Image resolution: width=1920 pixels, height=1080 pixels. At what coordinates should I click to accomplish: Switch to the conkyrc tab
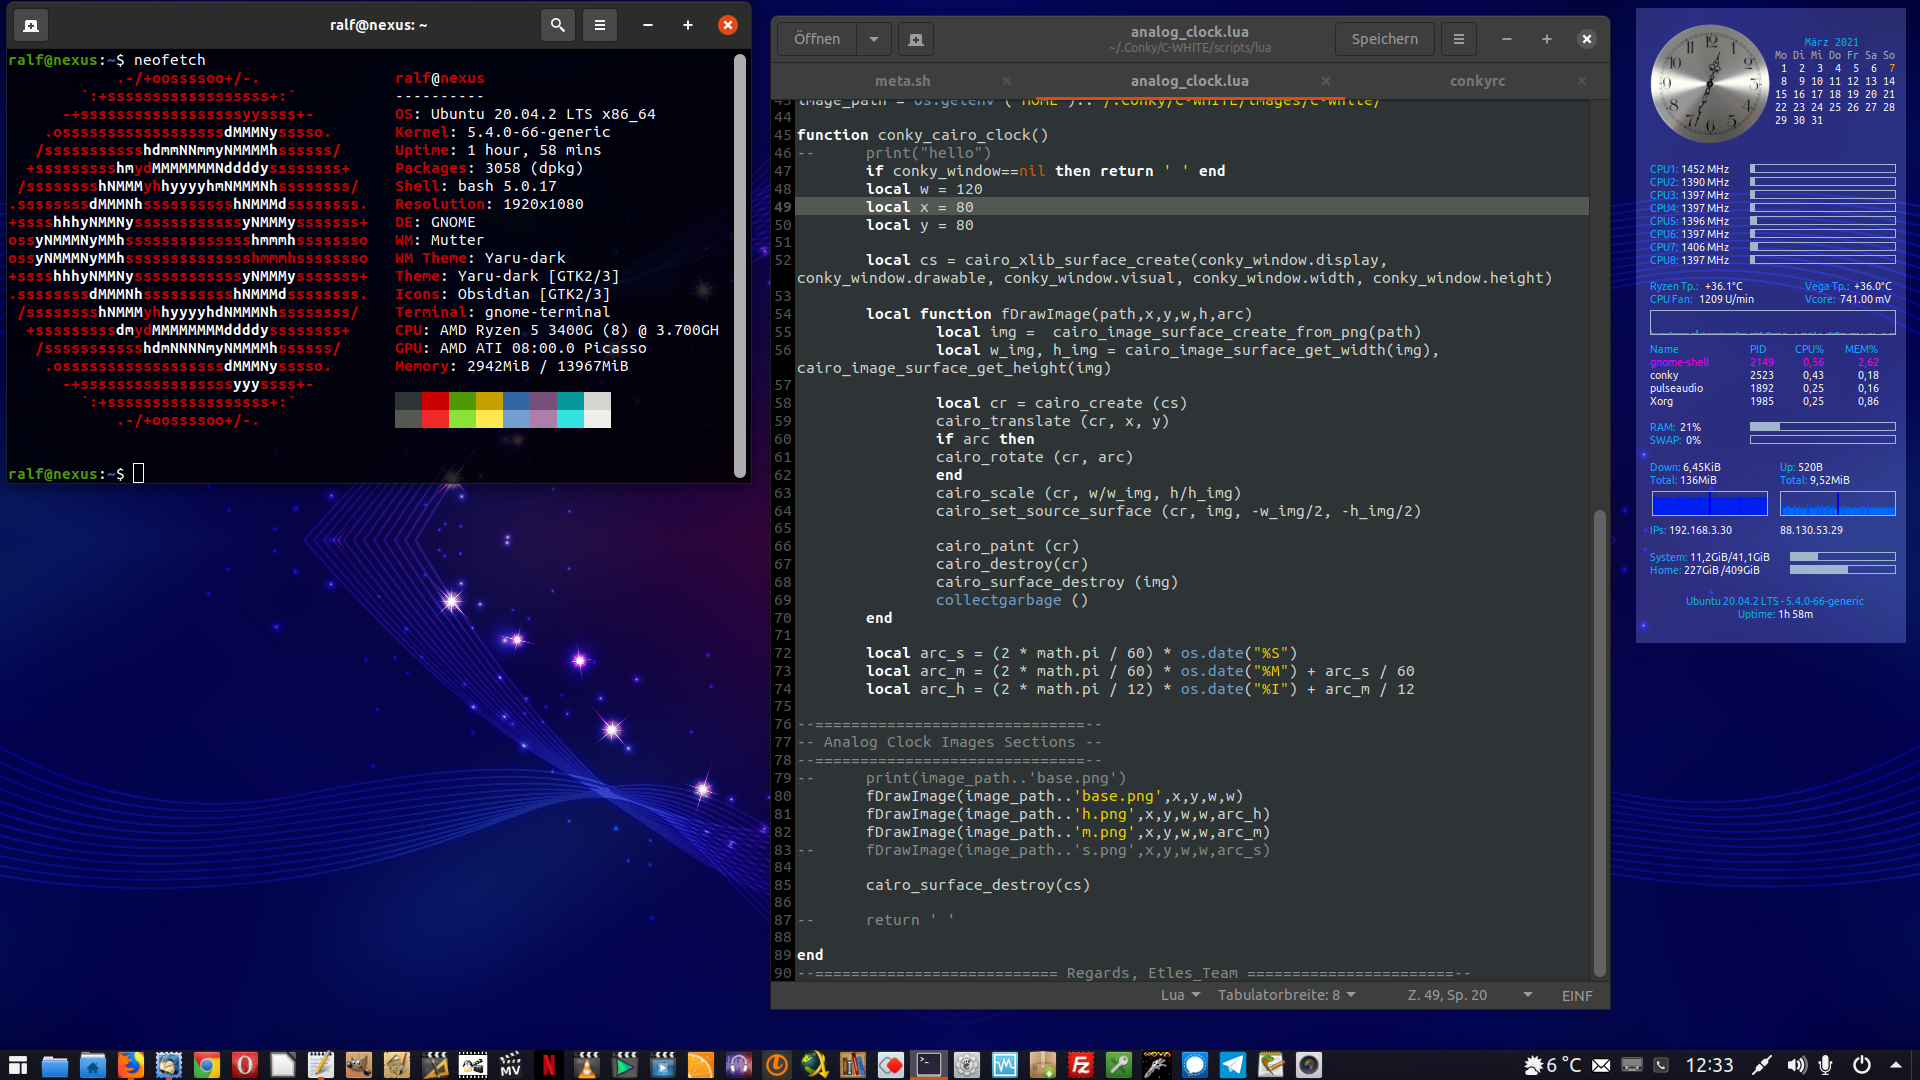point(1477,81)
